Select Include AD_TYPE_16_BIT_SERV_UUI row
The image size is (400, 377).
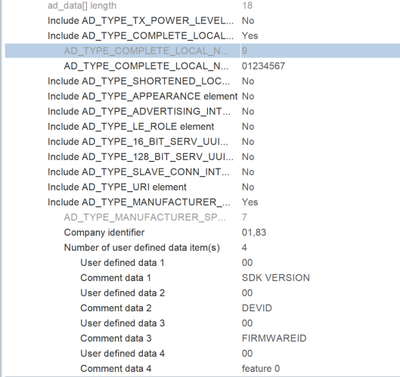202,142
